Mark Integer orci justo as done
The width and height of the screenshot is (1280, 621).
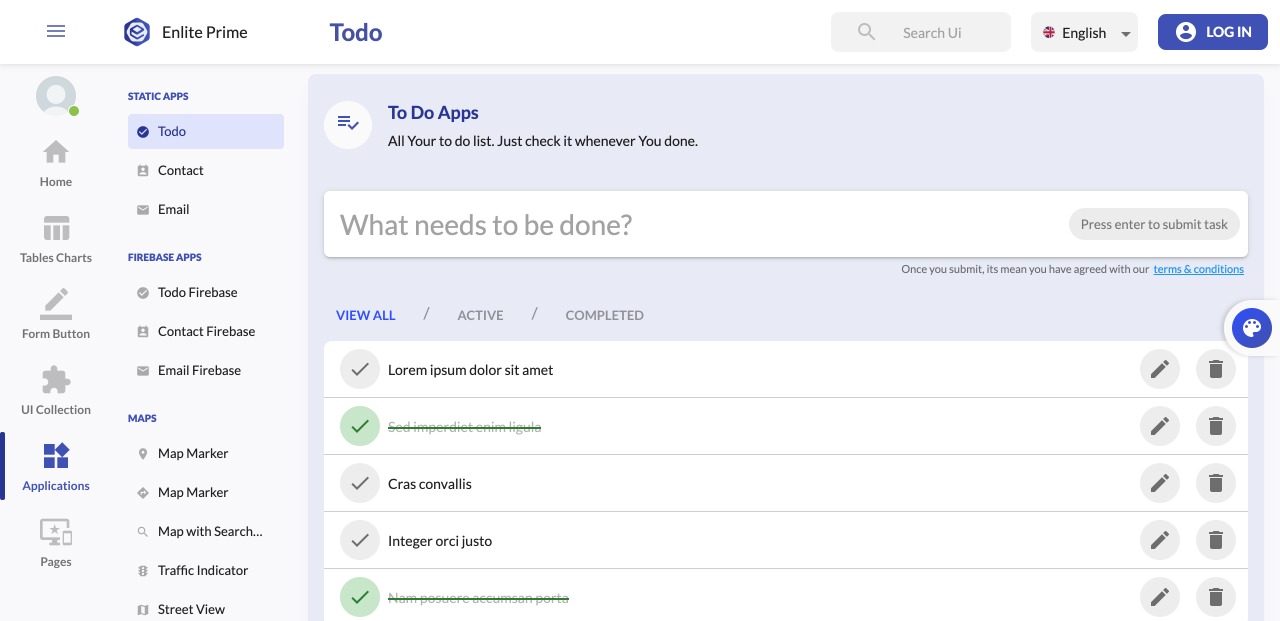(x=360, y=541)
